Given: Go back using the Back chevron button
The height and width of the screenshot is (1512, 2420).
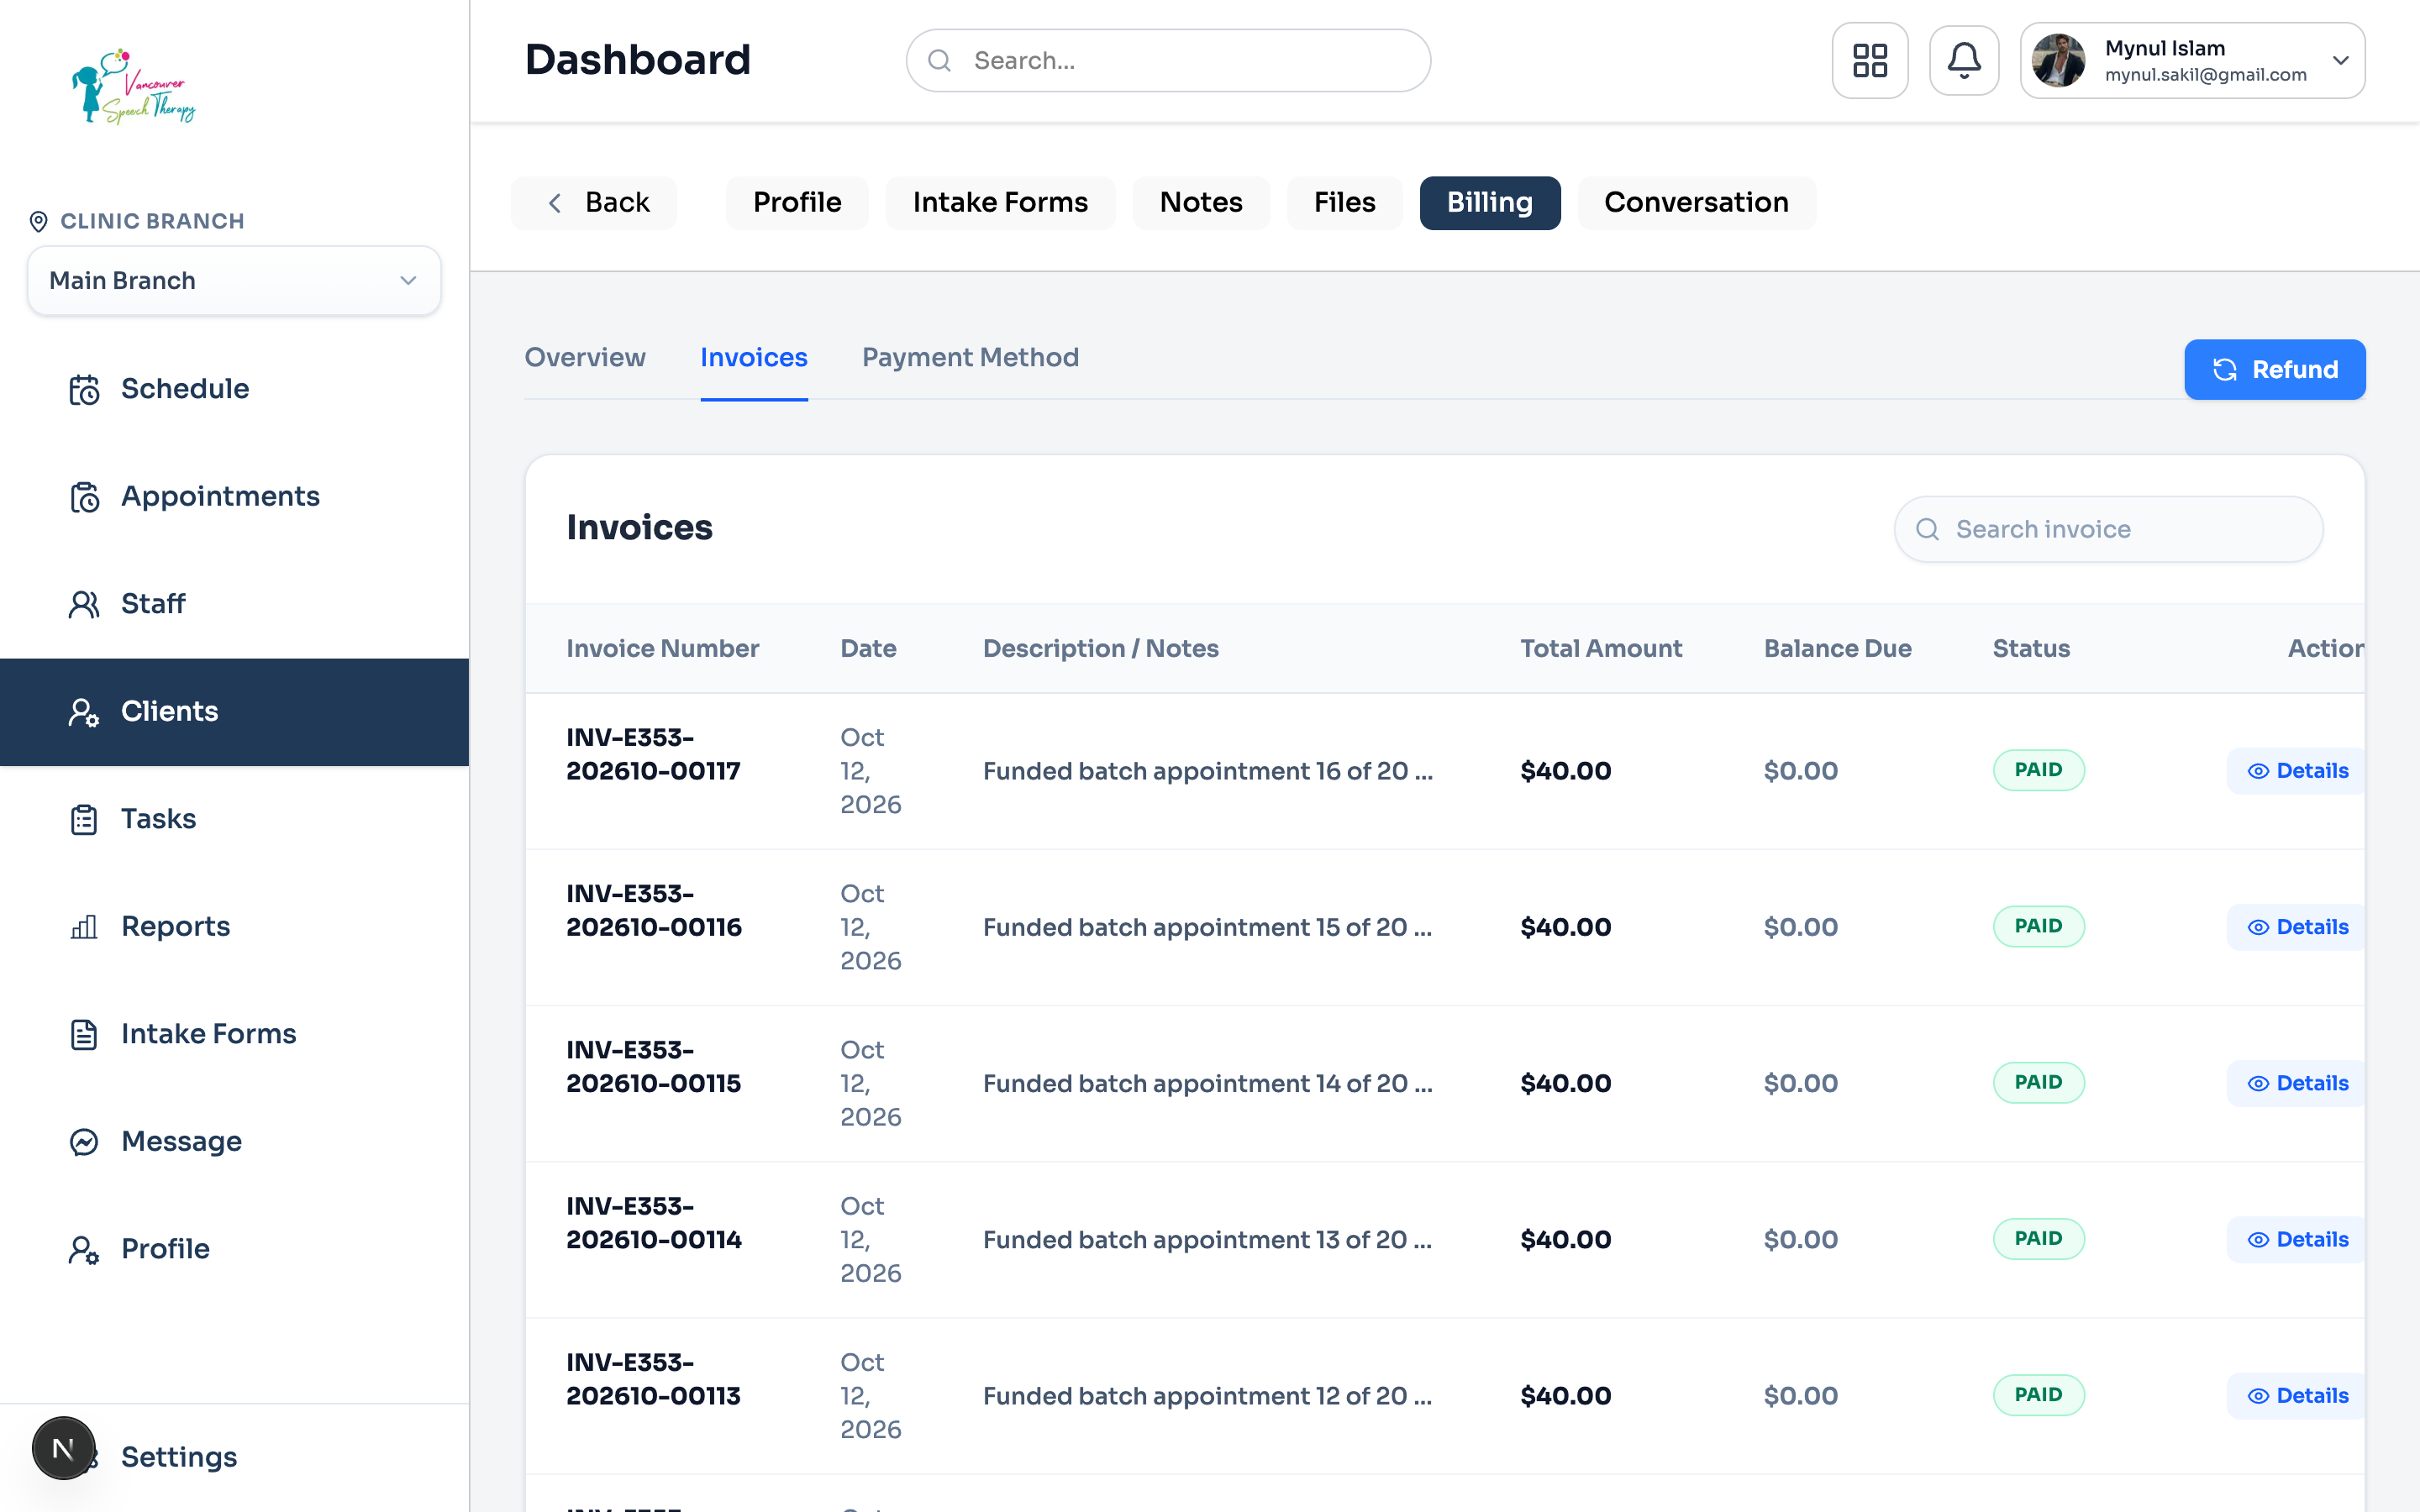Looking at the screenshot, I should [x=594, y=203].
